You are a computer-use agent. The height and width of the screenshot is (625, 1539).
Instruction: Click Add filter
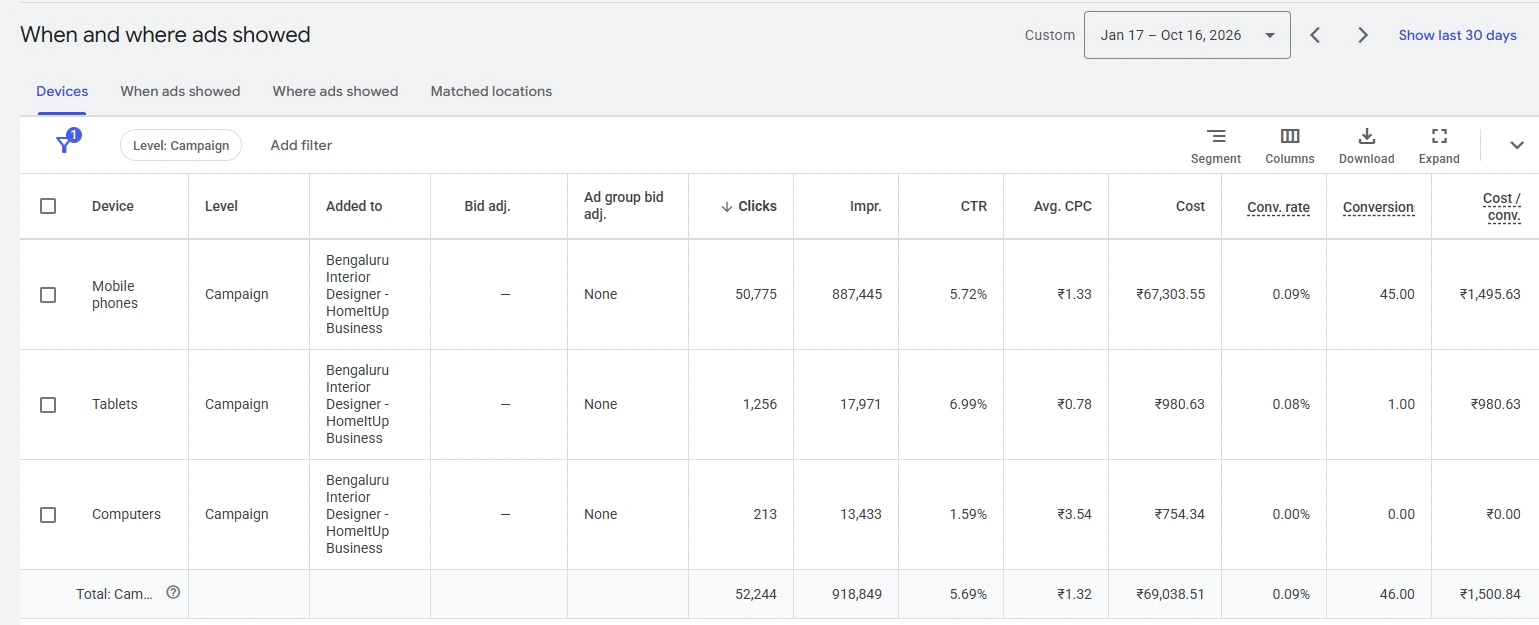pos(301,145)
